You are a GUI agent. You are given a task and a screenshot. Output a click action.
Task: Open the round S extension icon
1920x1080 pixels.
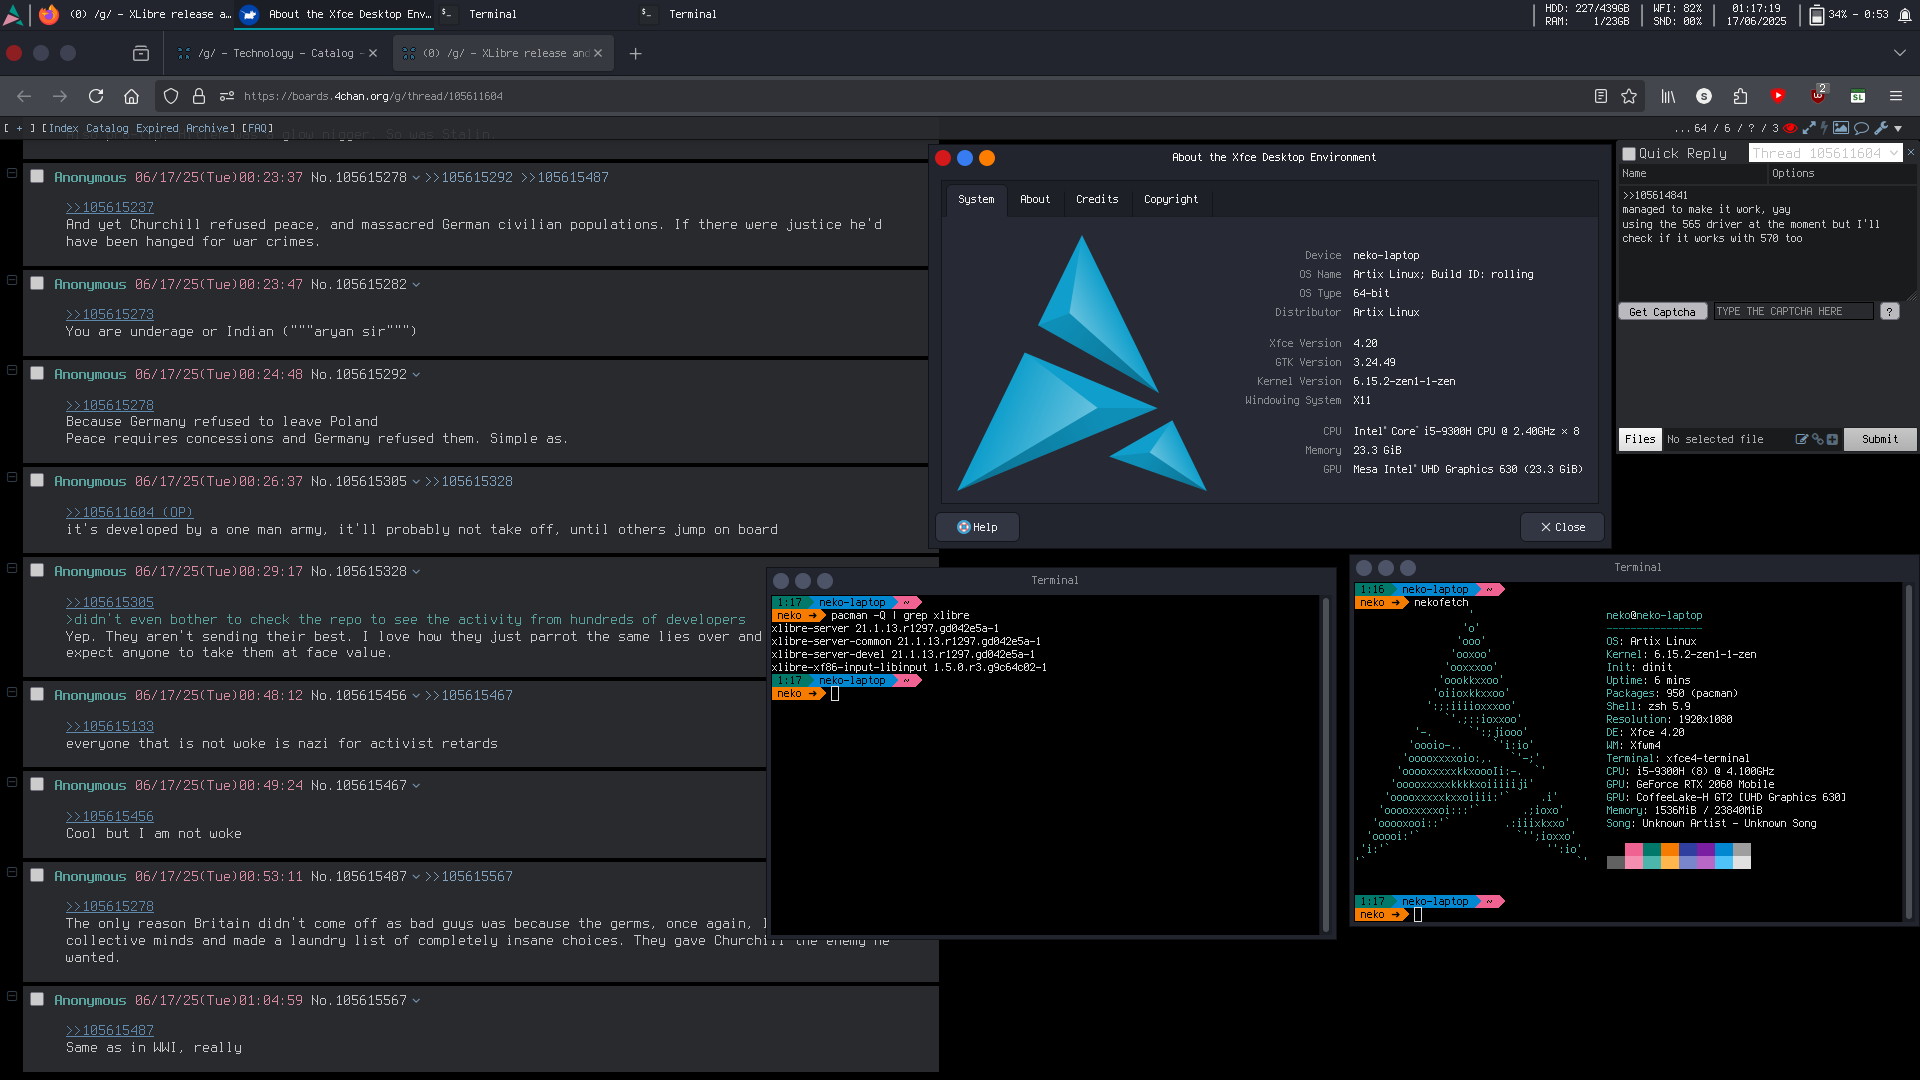tap(1704, 96)
